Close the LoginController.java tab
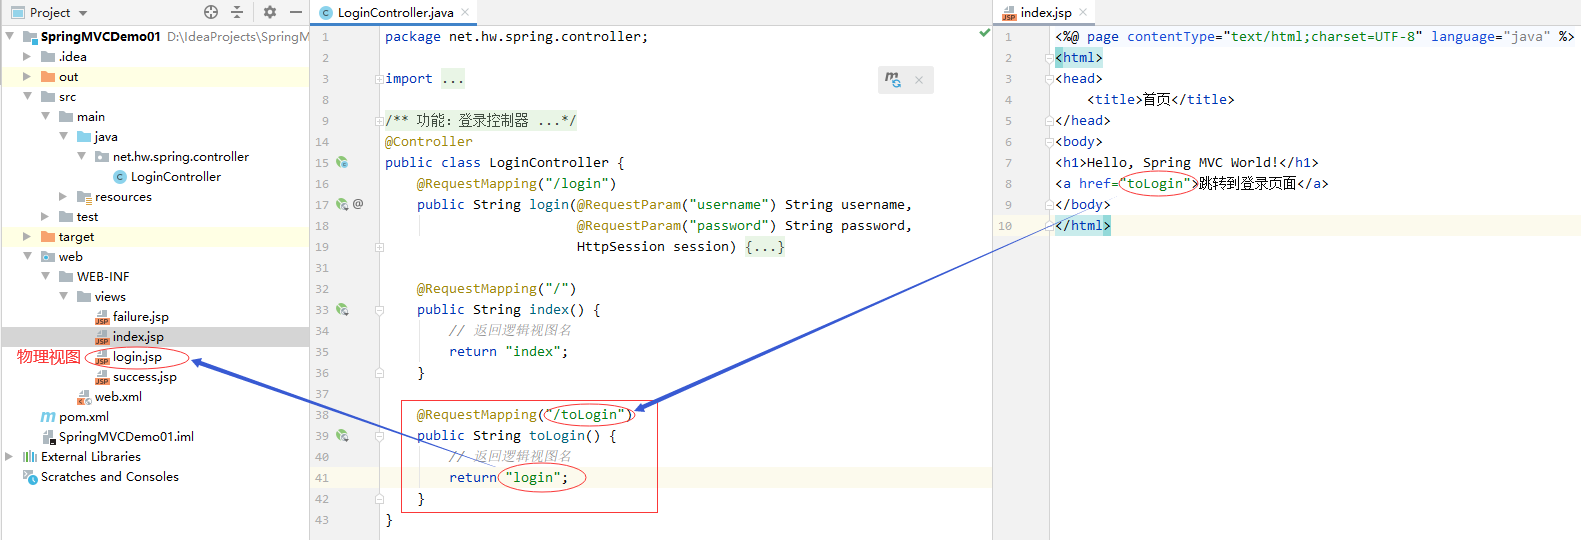Viewport: 1581px width, 540px height. (464, 12)
